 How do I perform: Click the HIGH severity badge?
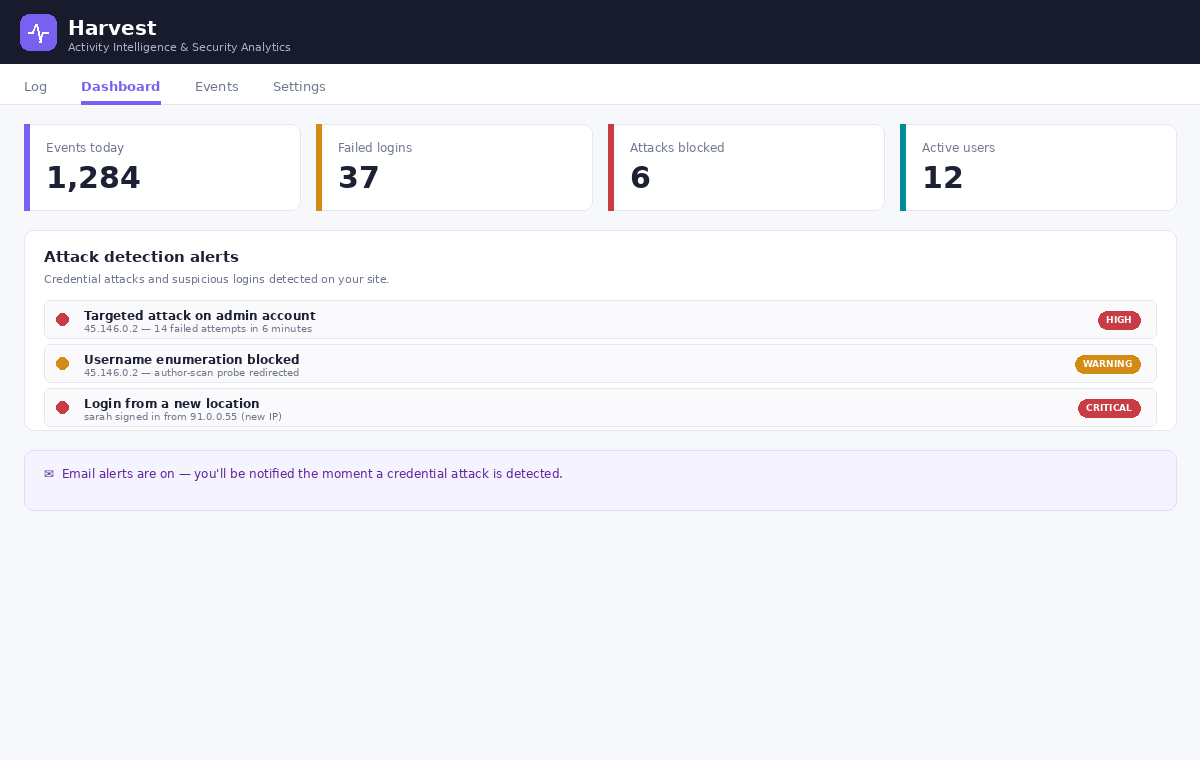pos(1119,320)
